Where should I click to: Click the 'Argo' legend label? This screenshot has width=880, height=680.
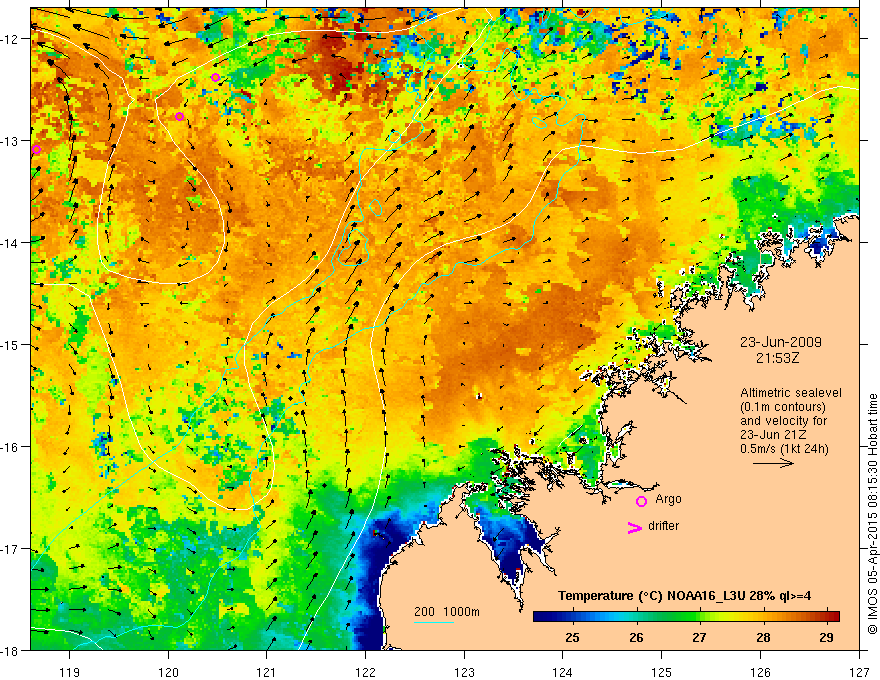[x=668, y=499]
